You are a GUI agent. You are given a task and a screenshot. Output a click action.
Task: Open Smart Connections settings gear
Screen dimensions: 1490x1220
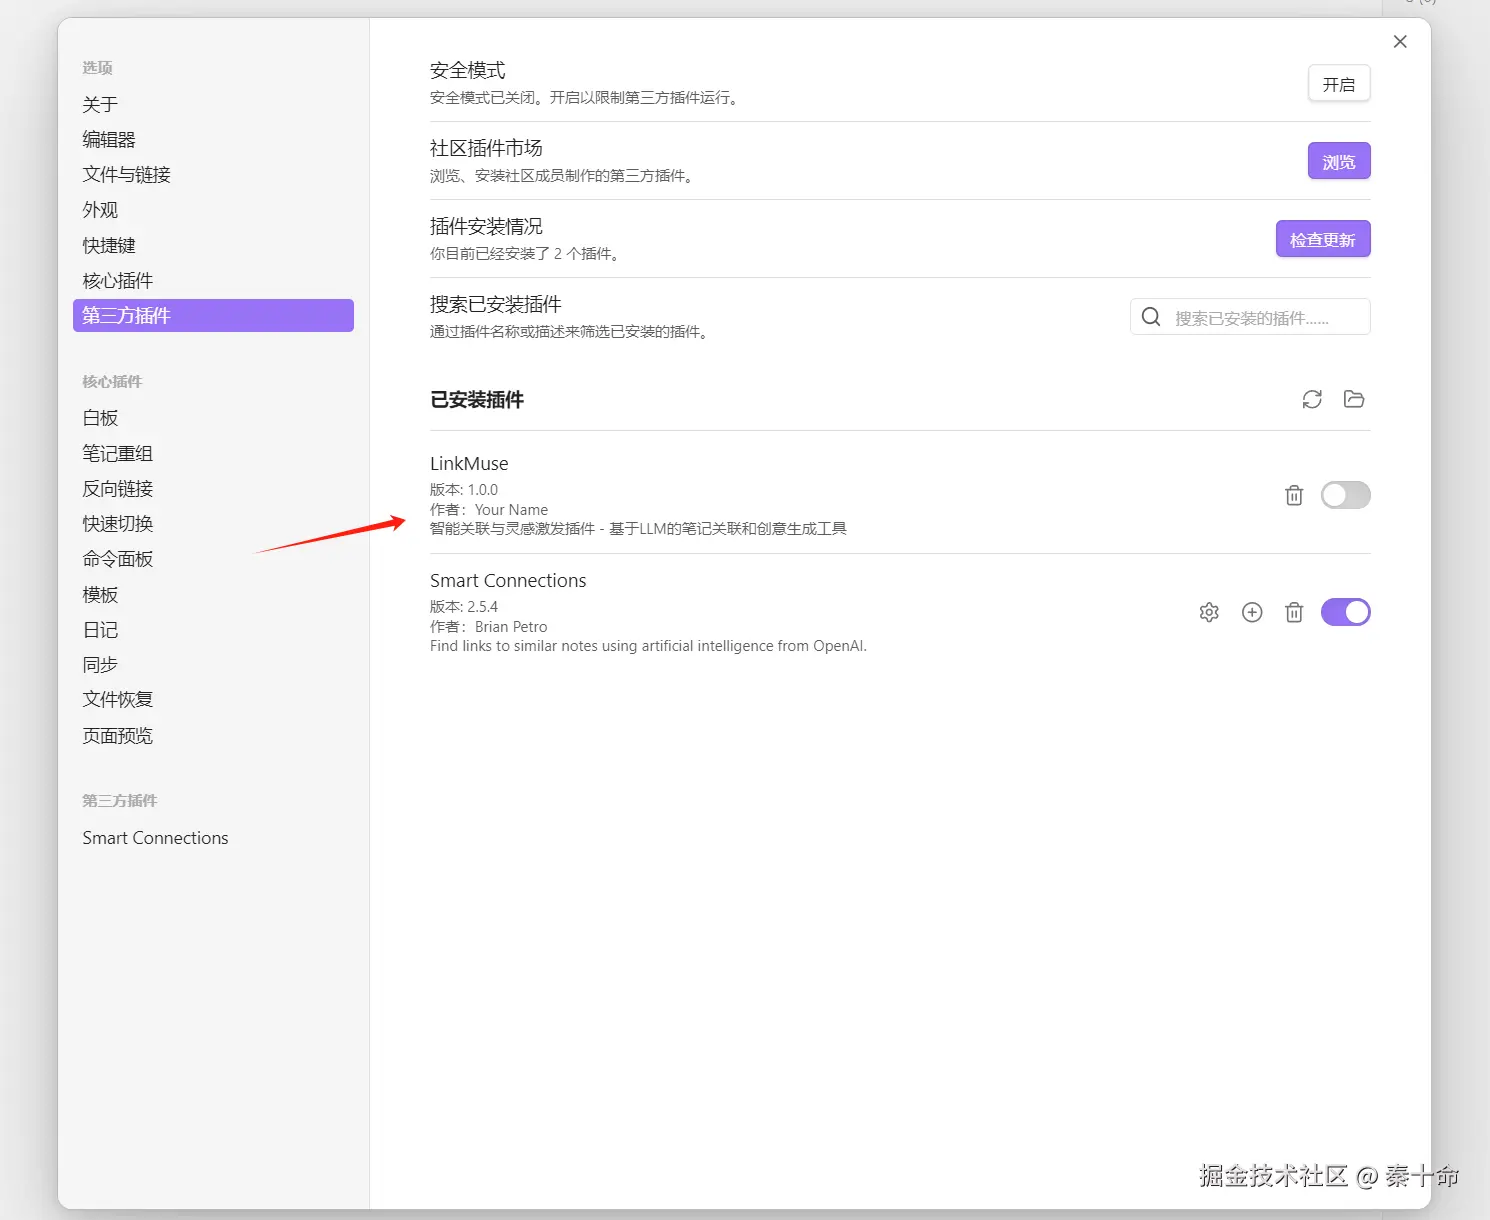coord(1209,612)
